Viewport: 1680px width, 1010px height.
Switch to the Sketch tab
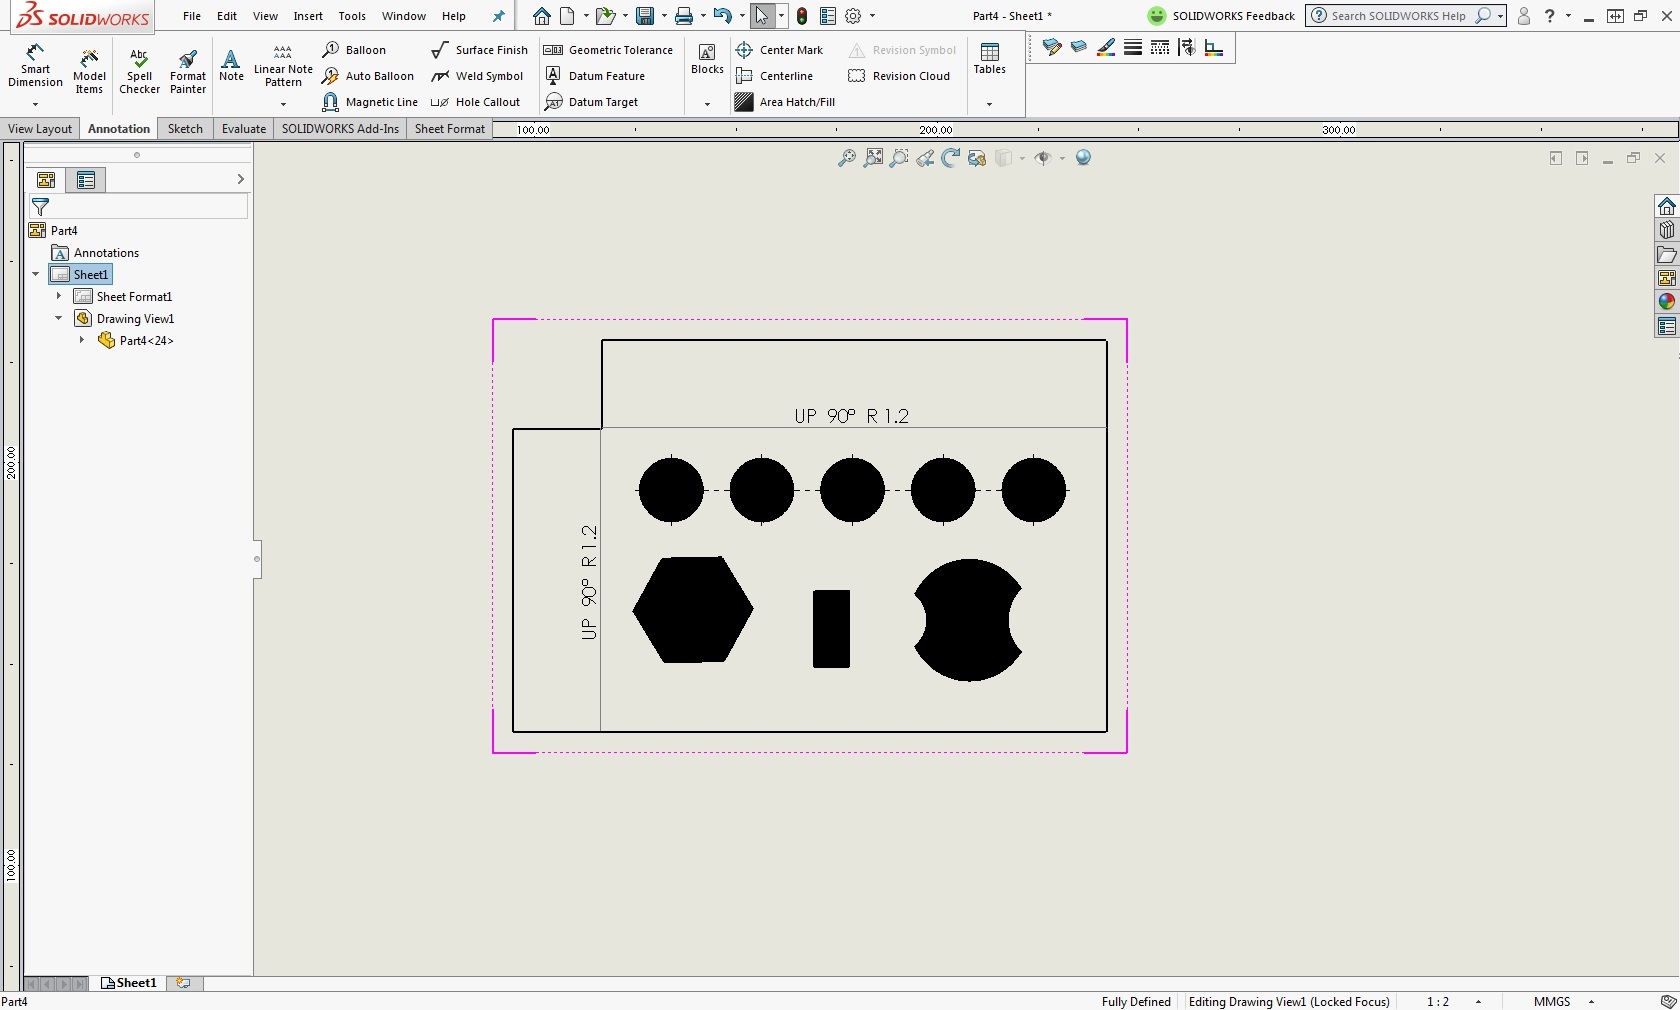pos(185,129)
